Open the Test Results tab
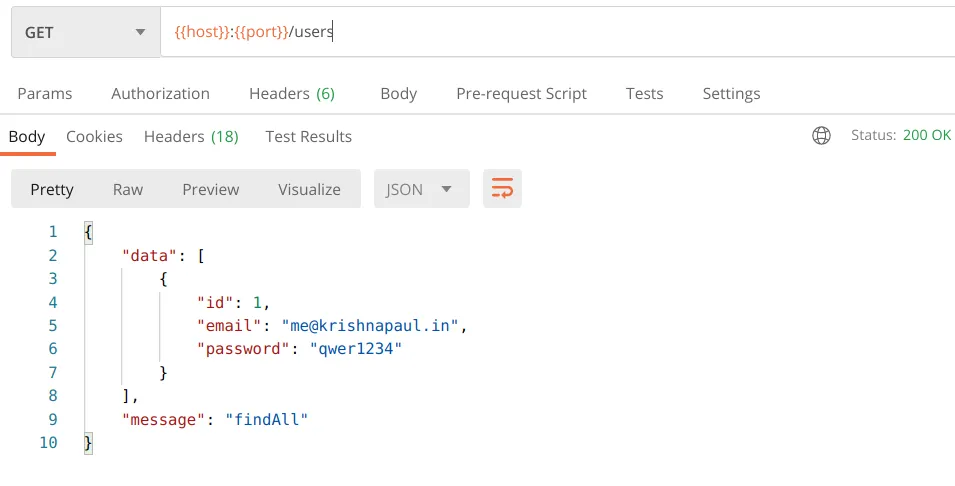This screenshot has width=955, height=486. 308,136
